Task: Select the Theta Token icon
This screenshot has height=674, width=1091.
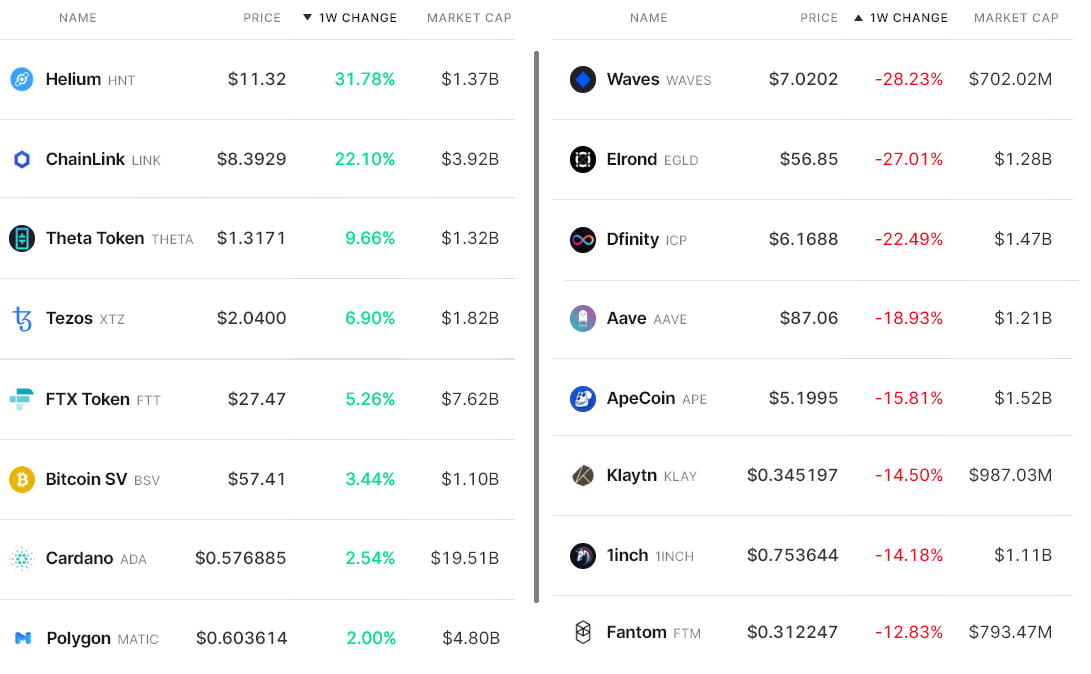Action: coord(22,238)
